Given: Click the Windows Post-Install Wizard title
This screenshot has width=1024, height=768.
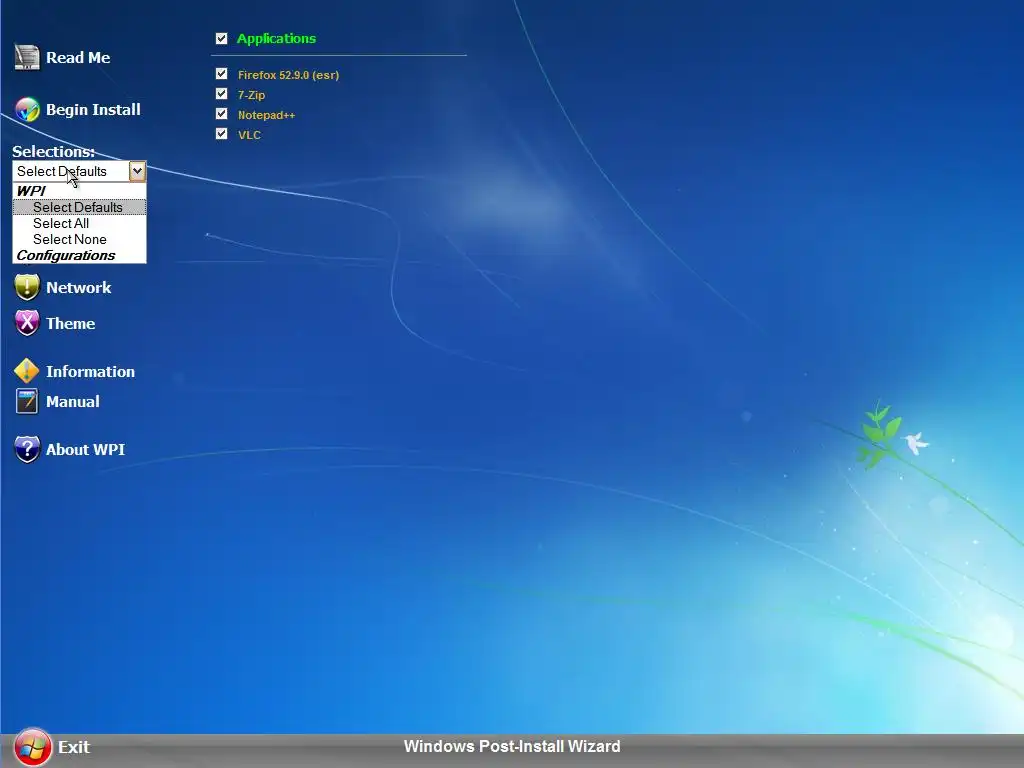Looking at the screenshot, I should 512,746.
